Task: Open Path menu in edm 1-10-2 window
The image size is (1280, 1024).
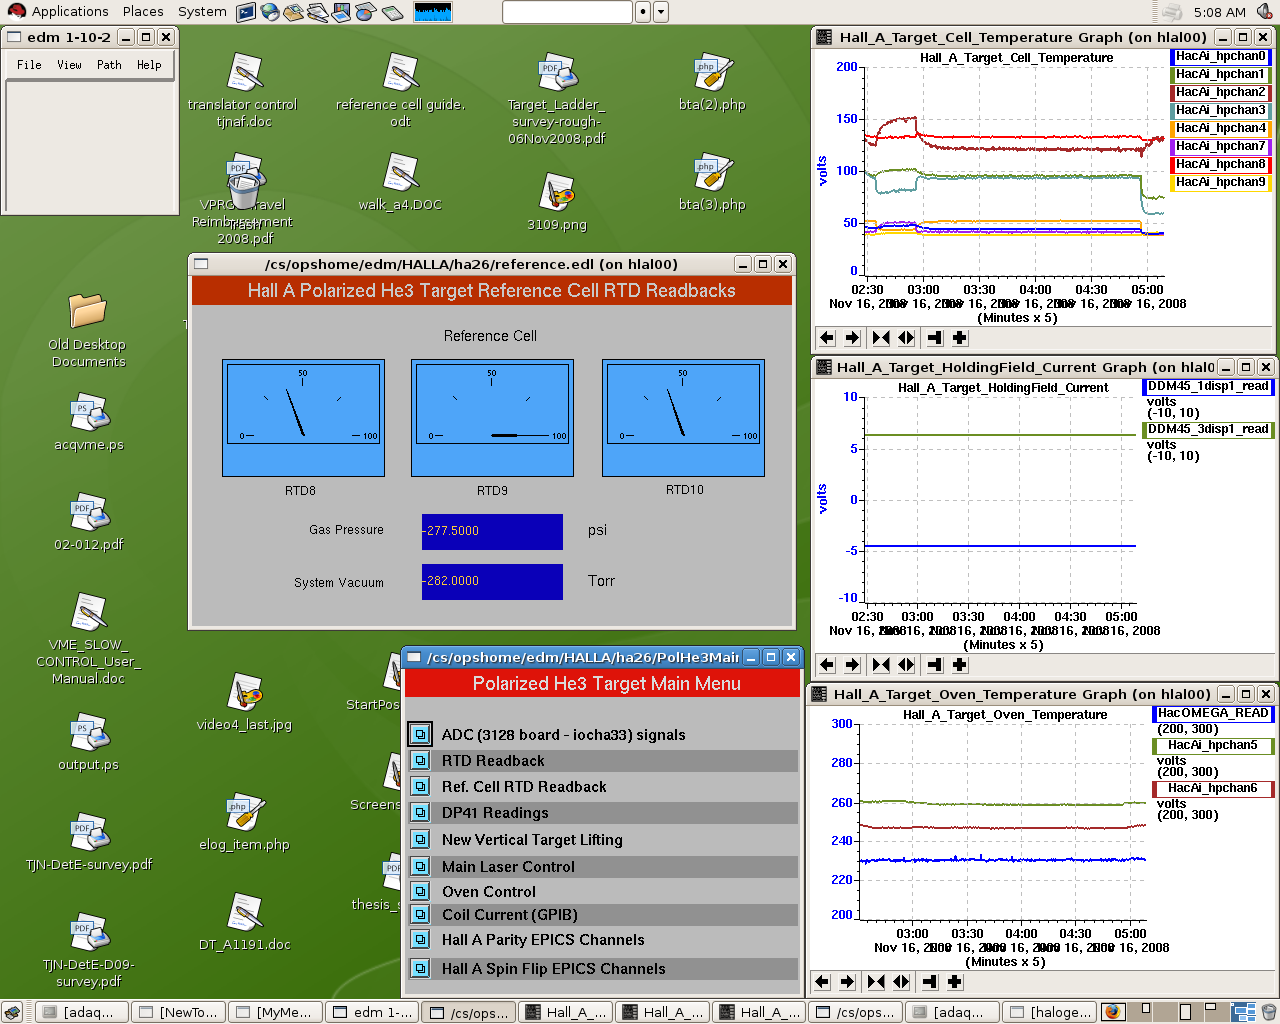Action: 109,65
